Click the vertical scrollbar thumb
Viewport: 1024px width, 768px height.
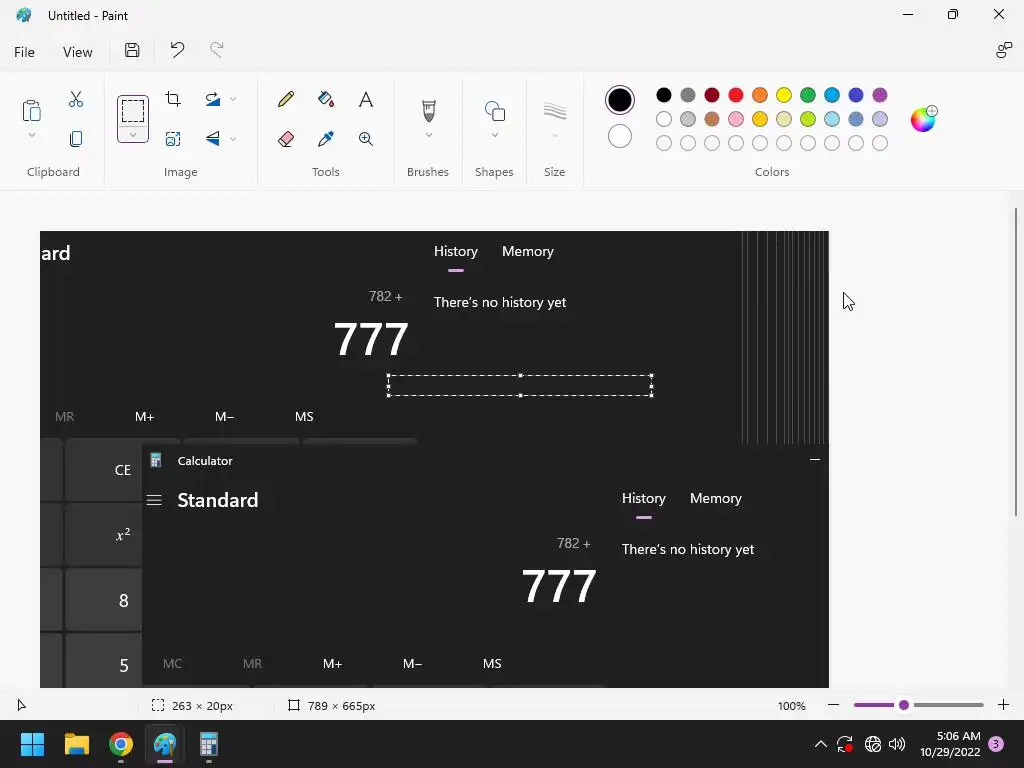[x=1016, y=361]
